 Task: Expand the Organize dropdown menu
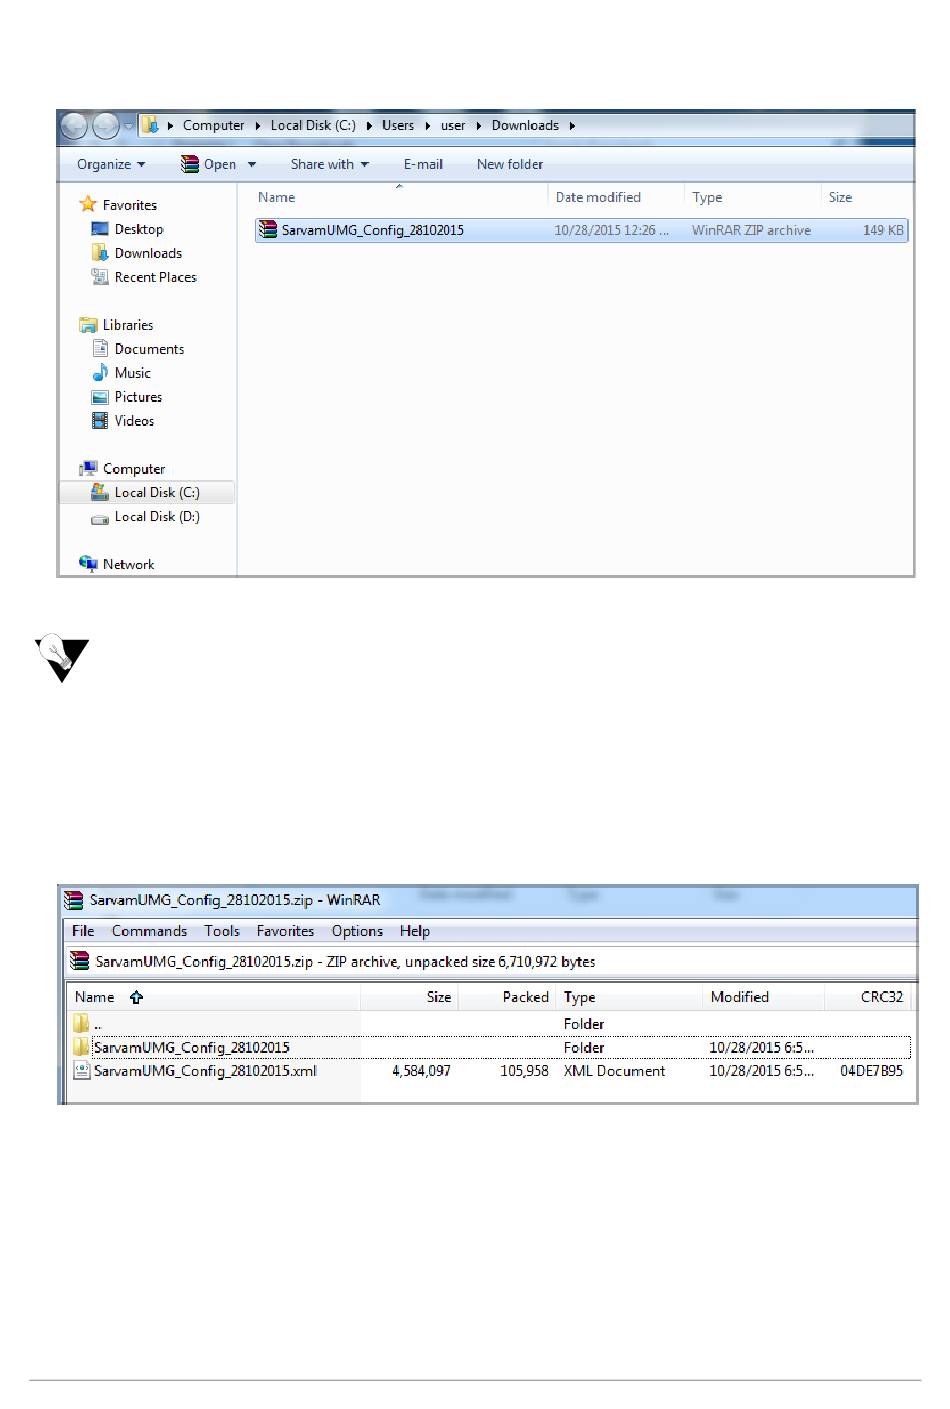[x=110, y=165]
